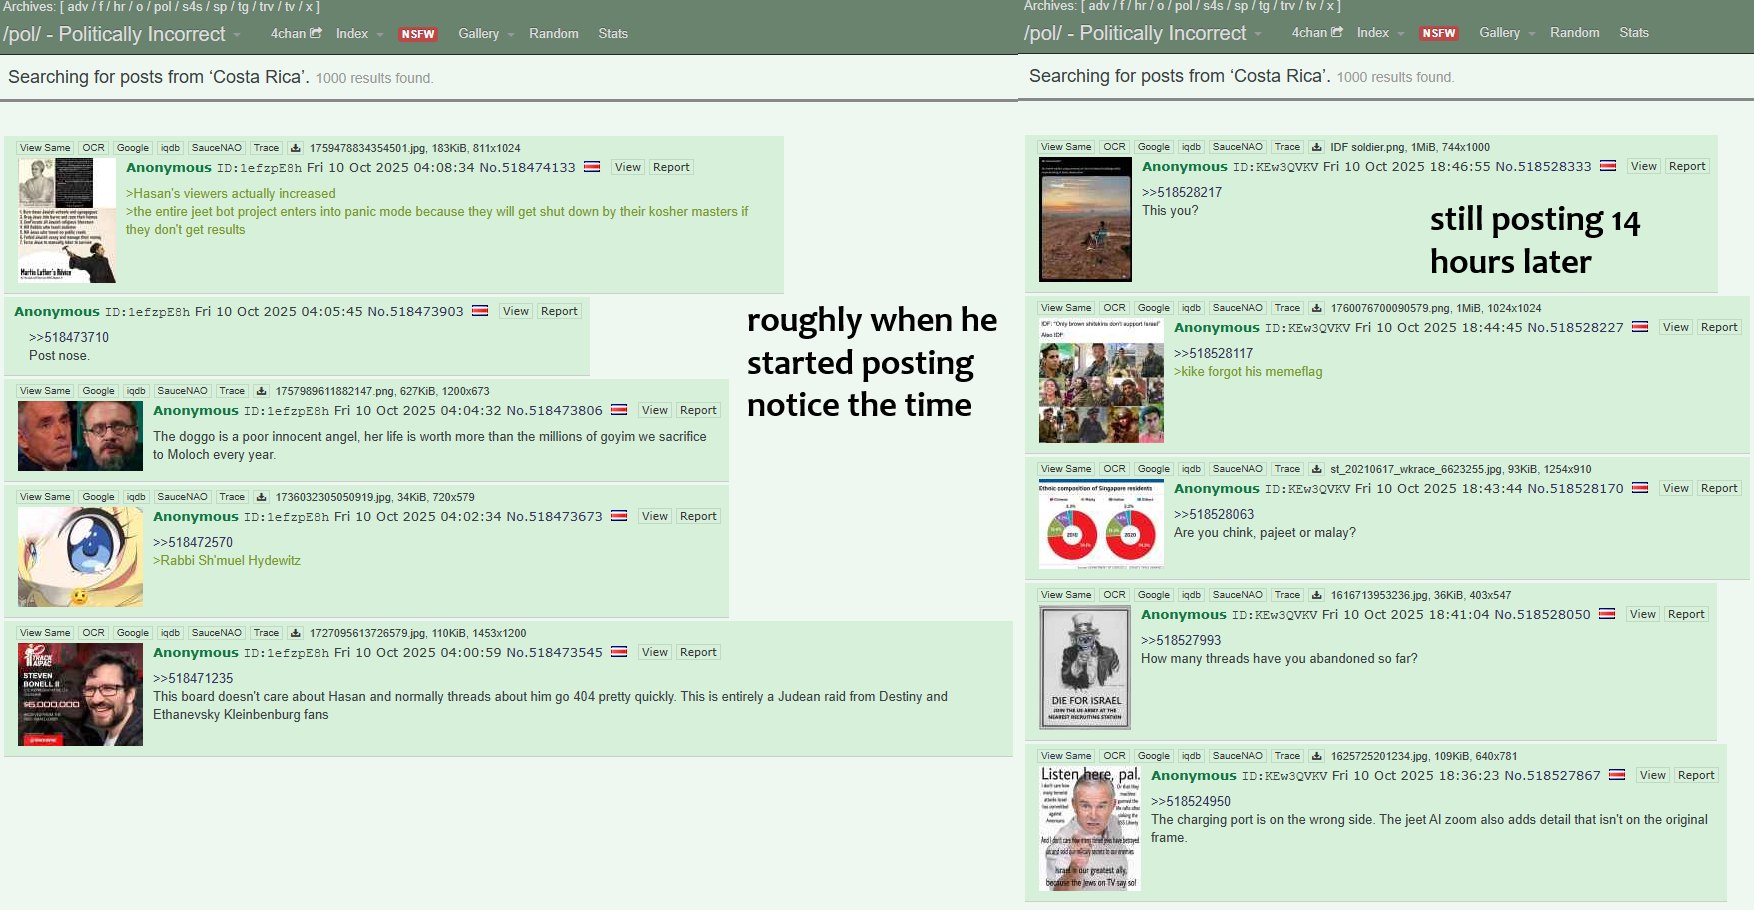The height and width of the screenshot is (910, 1754).
Task: Select Random in the left page navbar
Action: pos(554,34)
